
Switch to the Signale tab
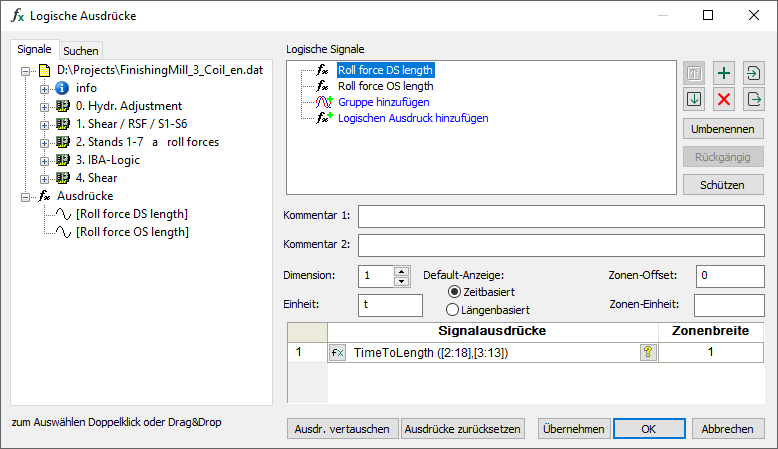[x=34, y=49]
